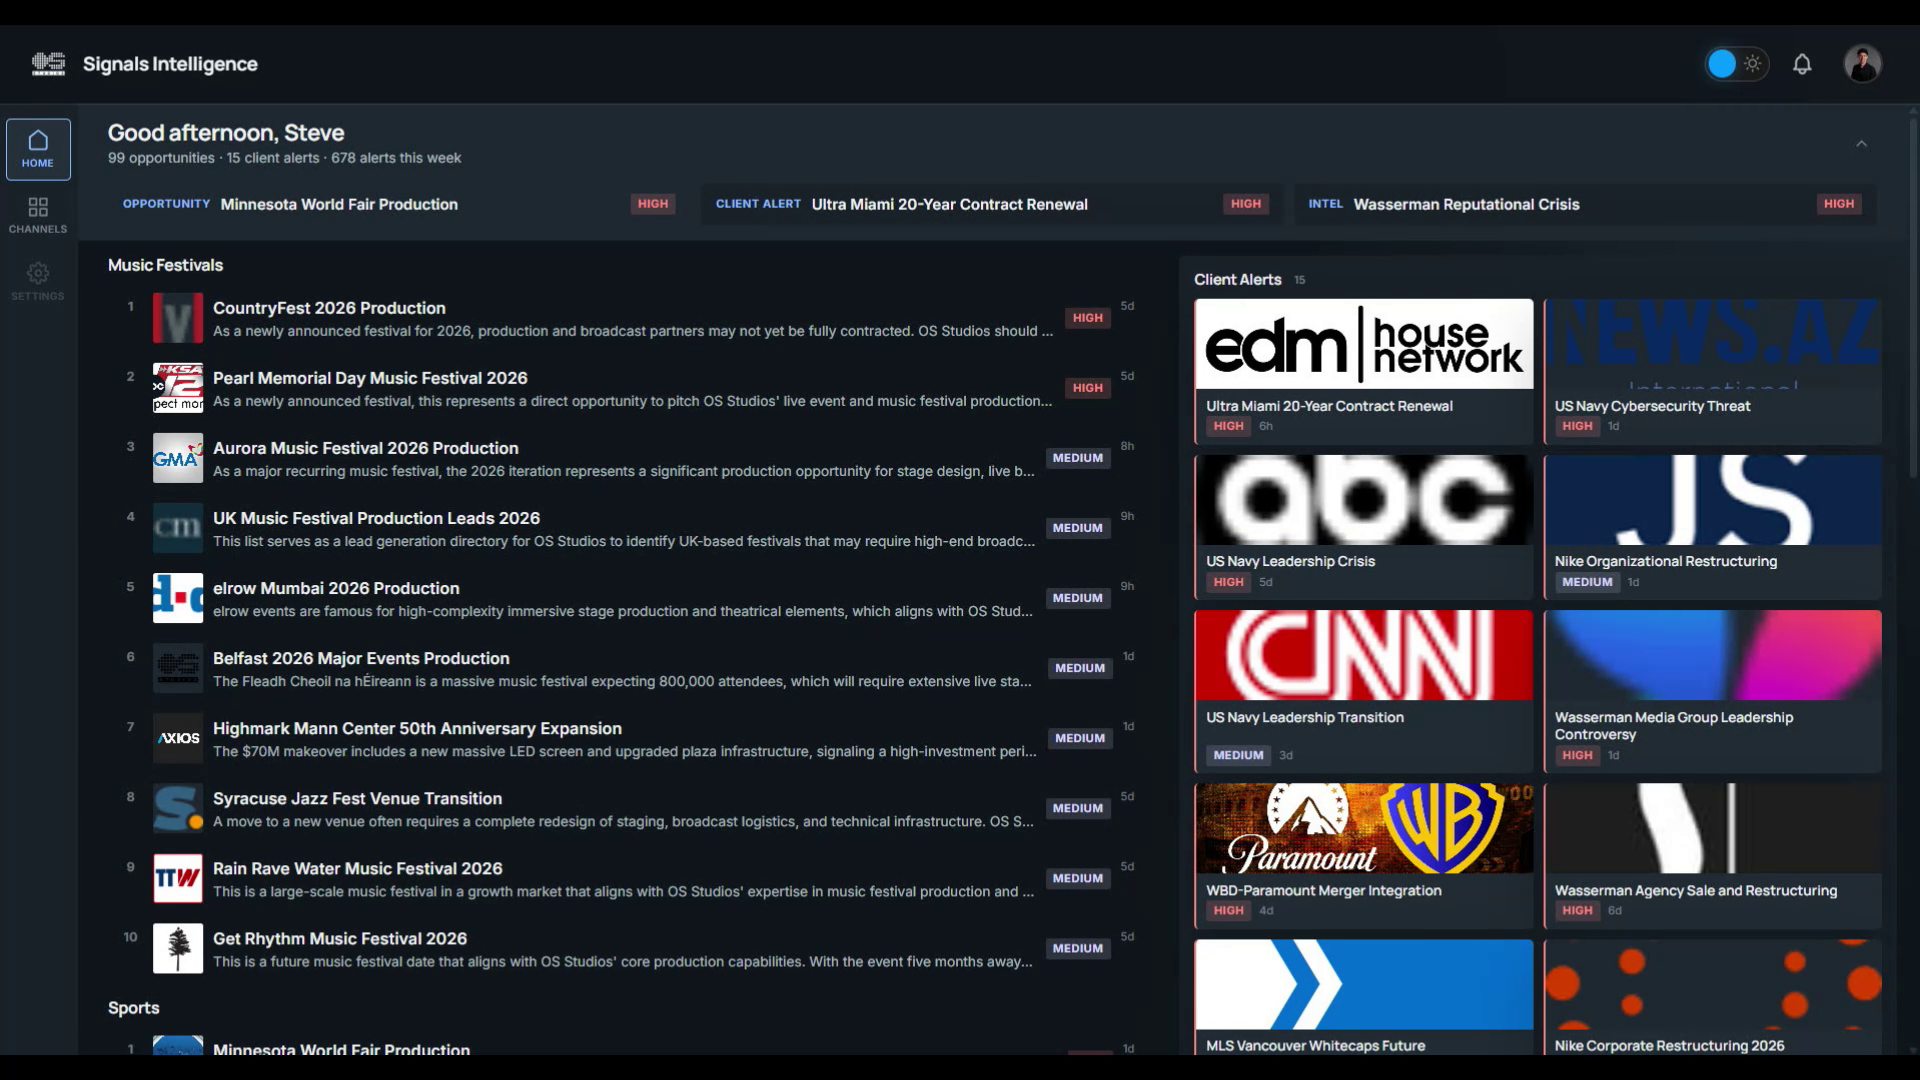Open CountryFest 2026 Production title
1920x1080 pixels.
pyautogui.click(x=329, y=308)
